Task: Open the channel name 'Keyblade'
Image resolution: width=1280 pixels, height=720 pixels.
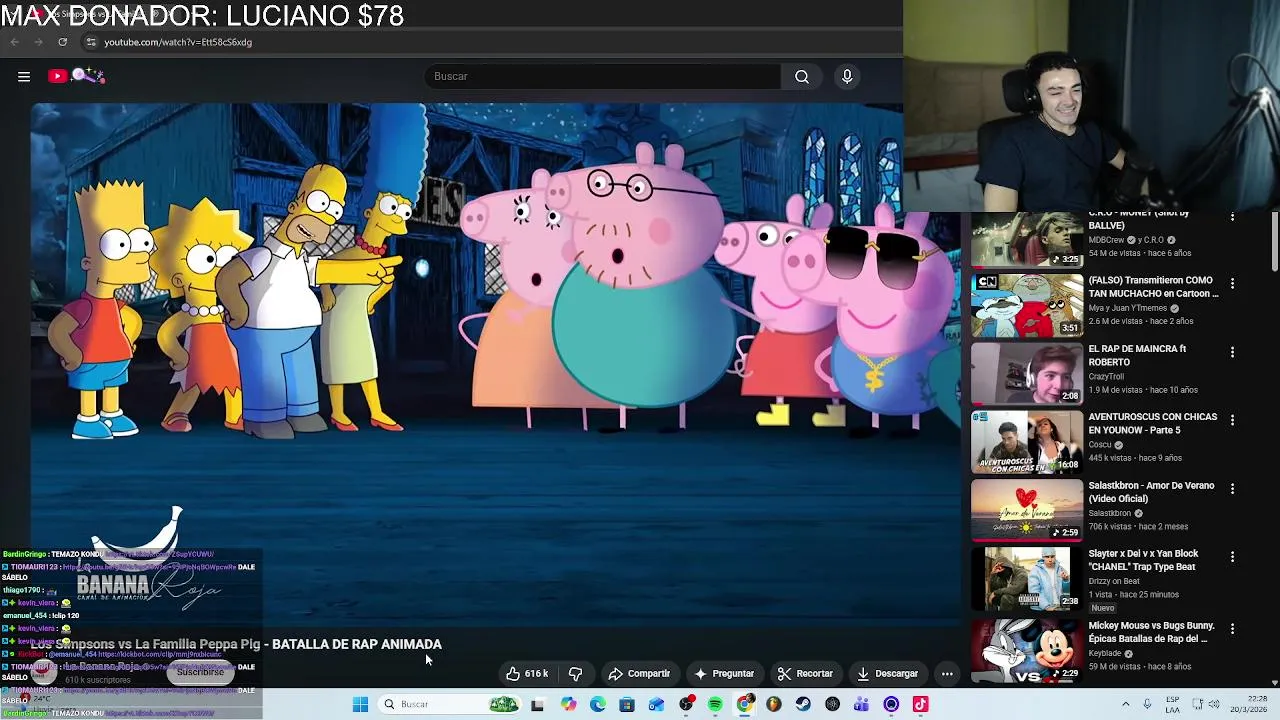Action: point(1107,653)
